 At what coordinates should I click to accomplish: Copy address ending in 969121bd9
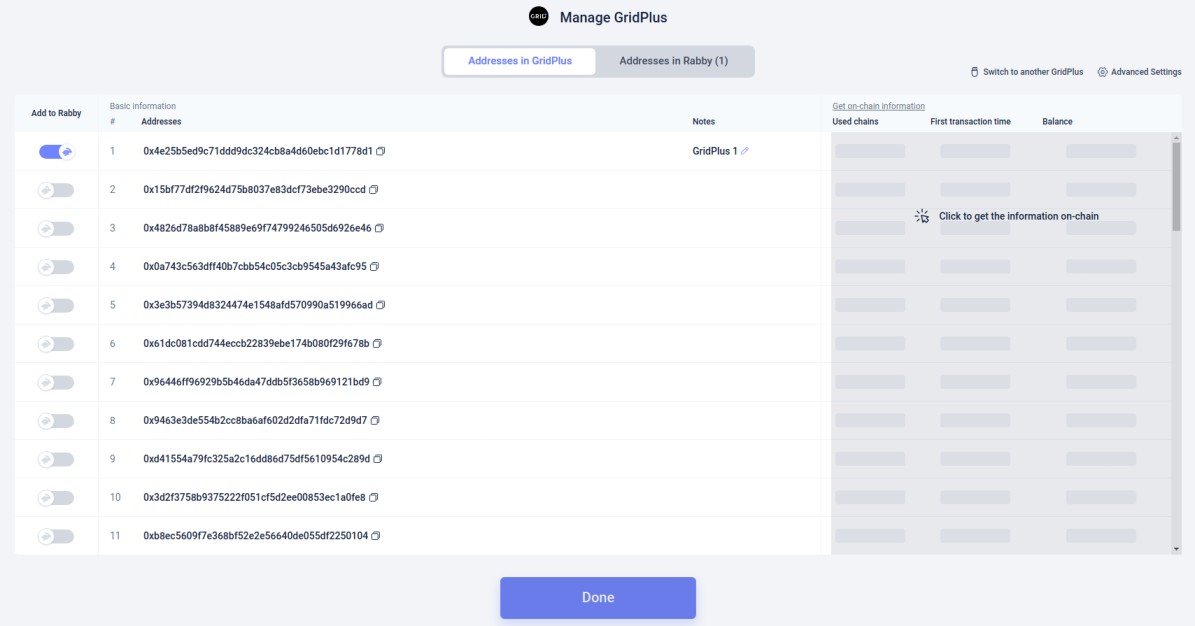(x=377, y=381)
